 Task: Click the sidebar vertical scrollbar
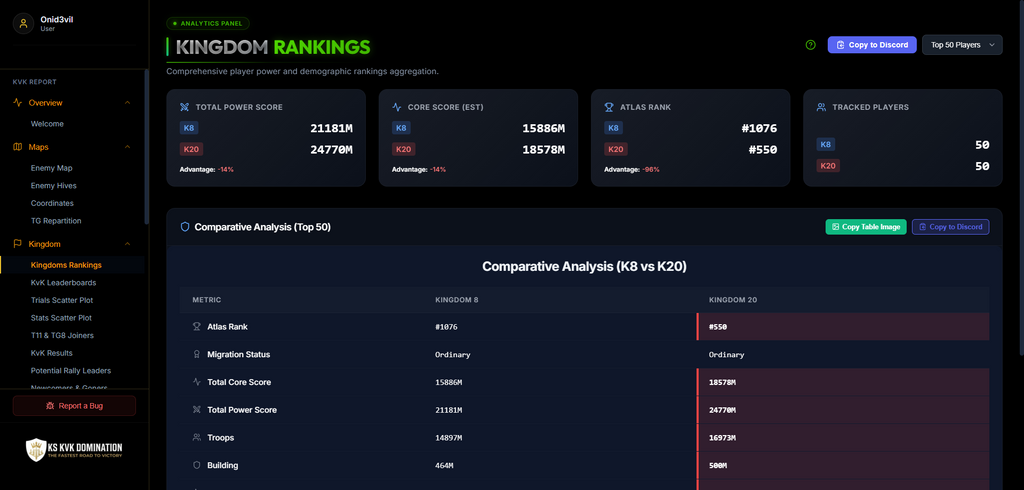click(x=146, y=147)
